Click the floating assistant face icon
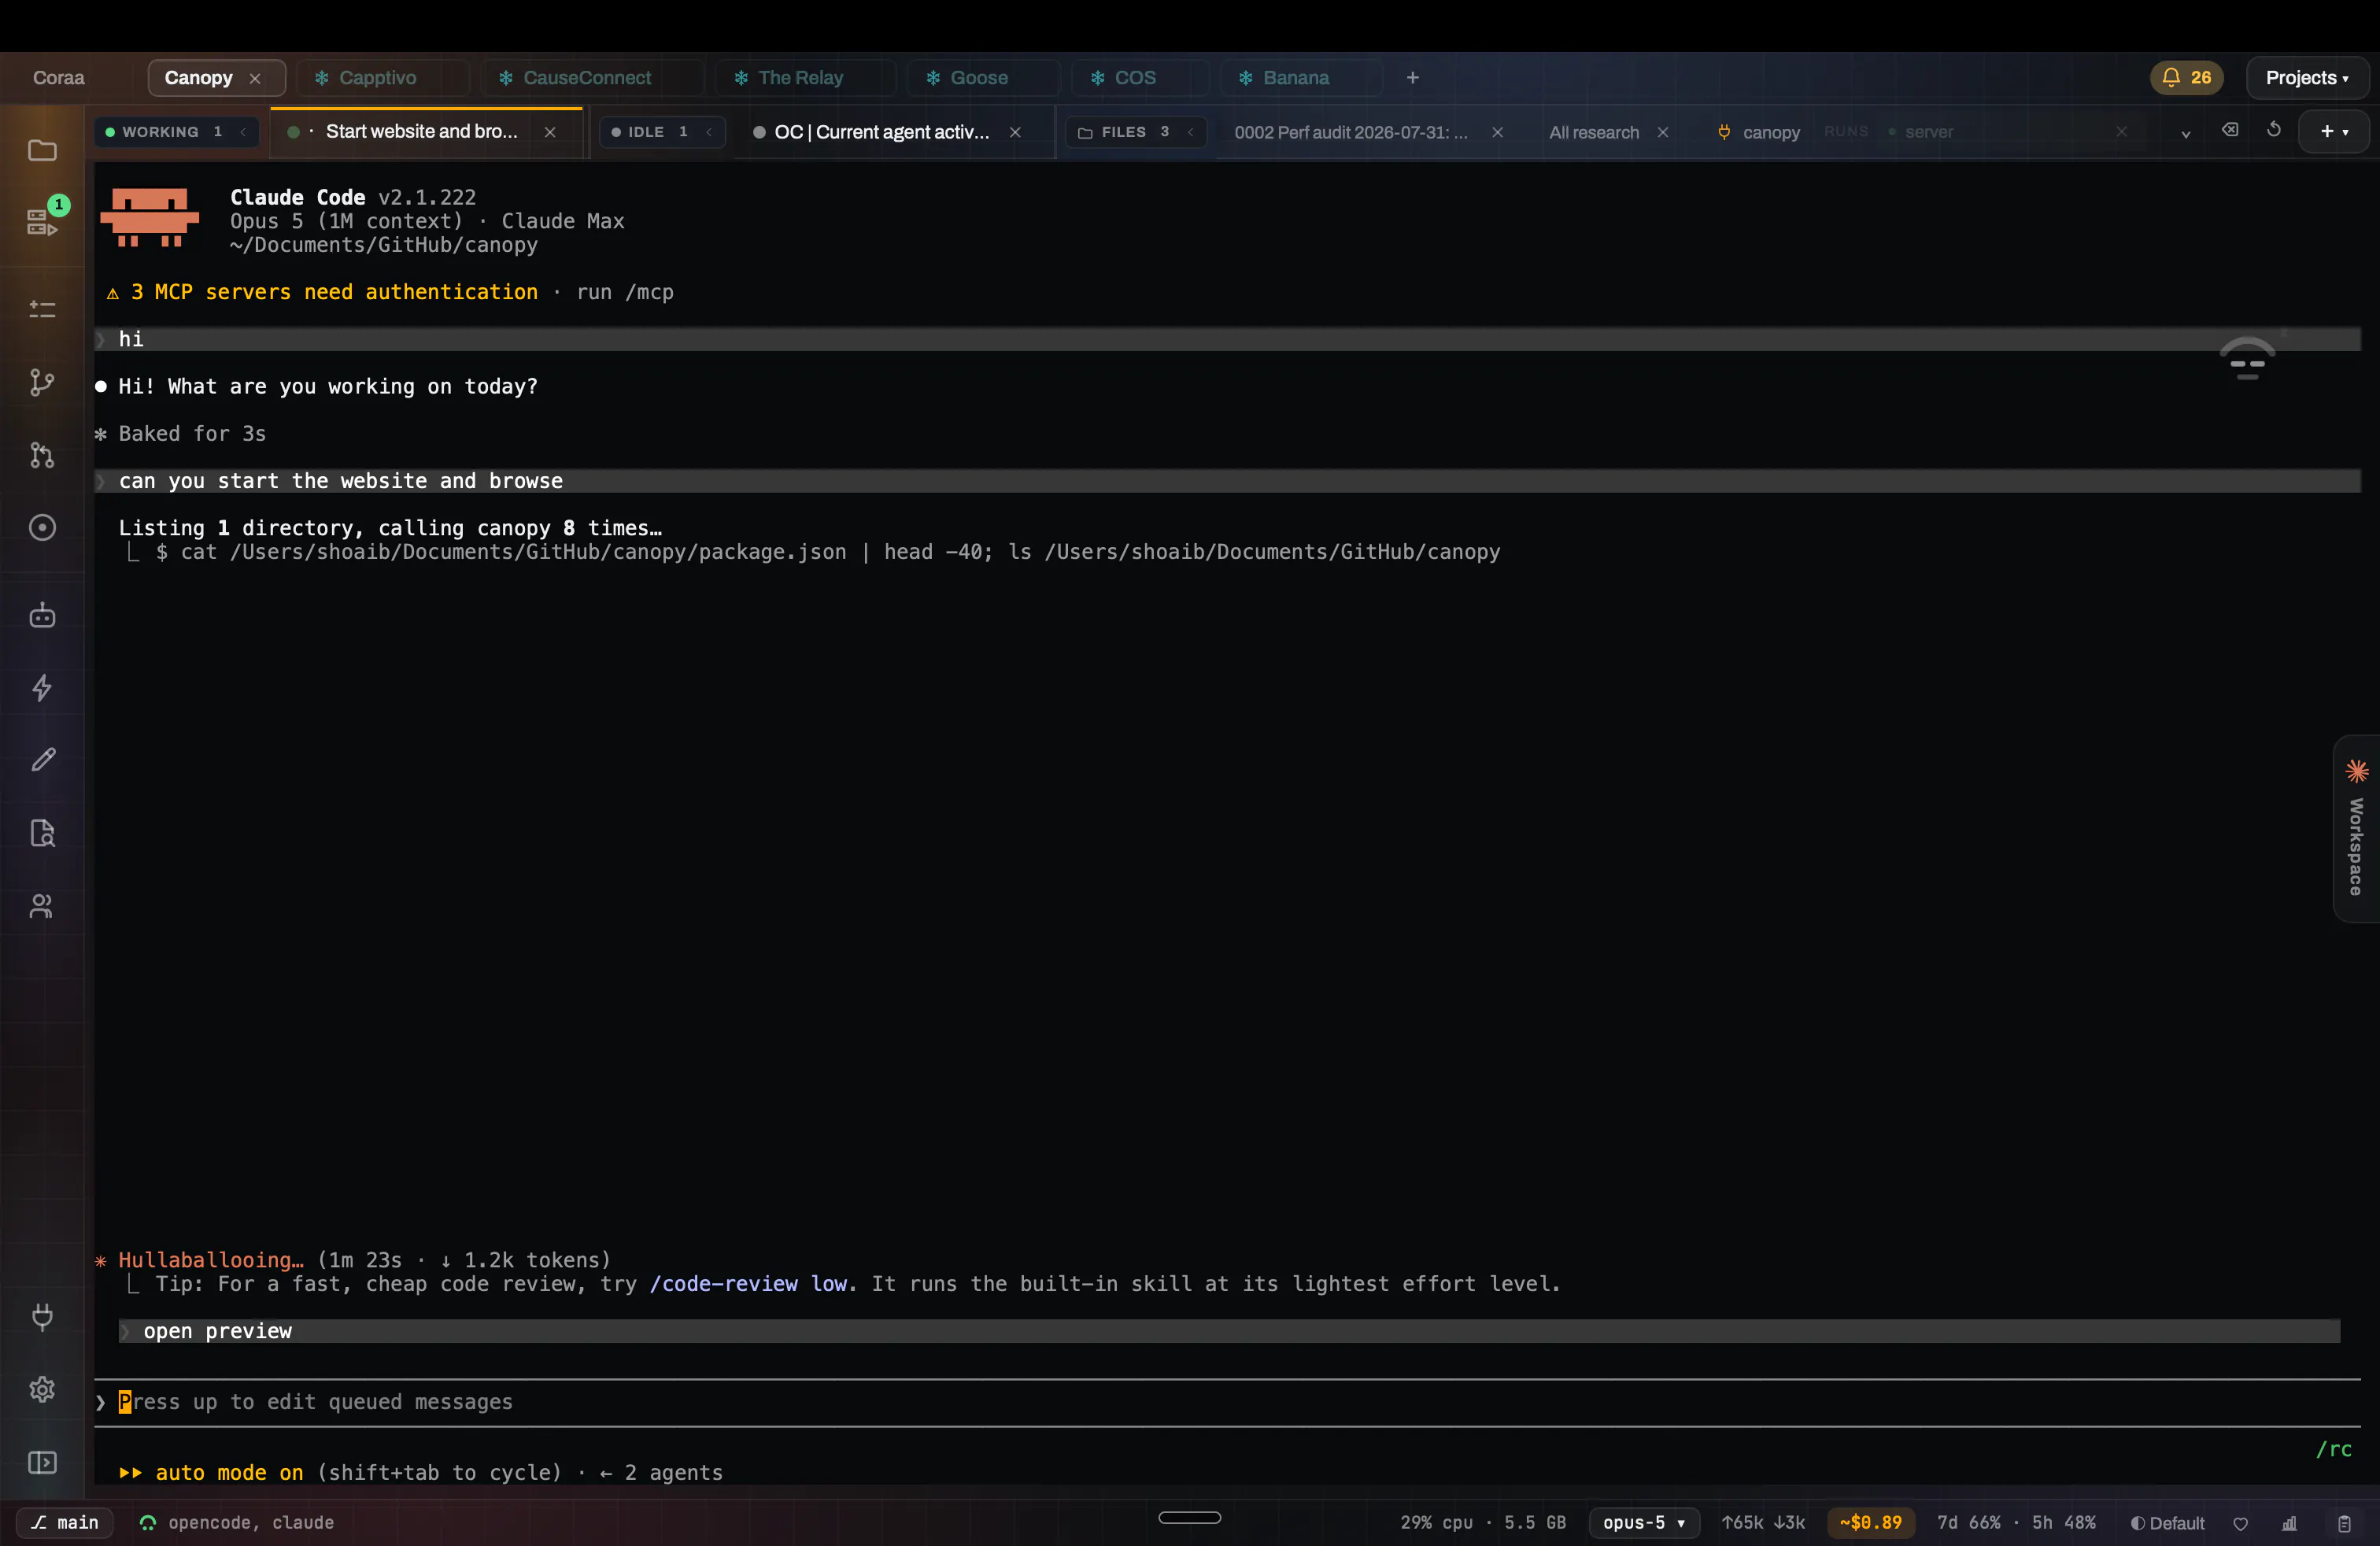 pyautogui.click(x=2247, y=360)
